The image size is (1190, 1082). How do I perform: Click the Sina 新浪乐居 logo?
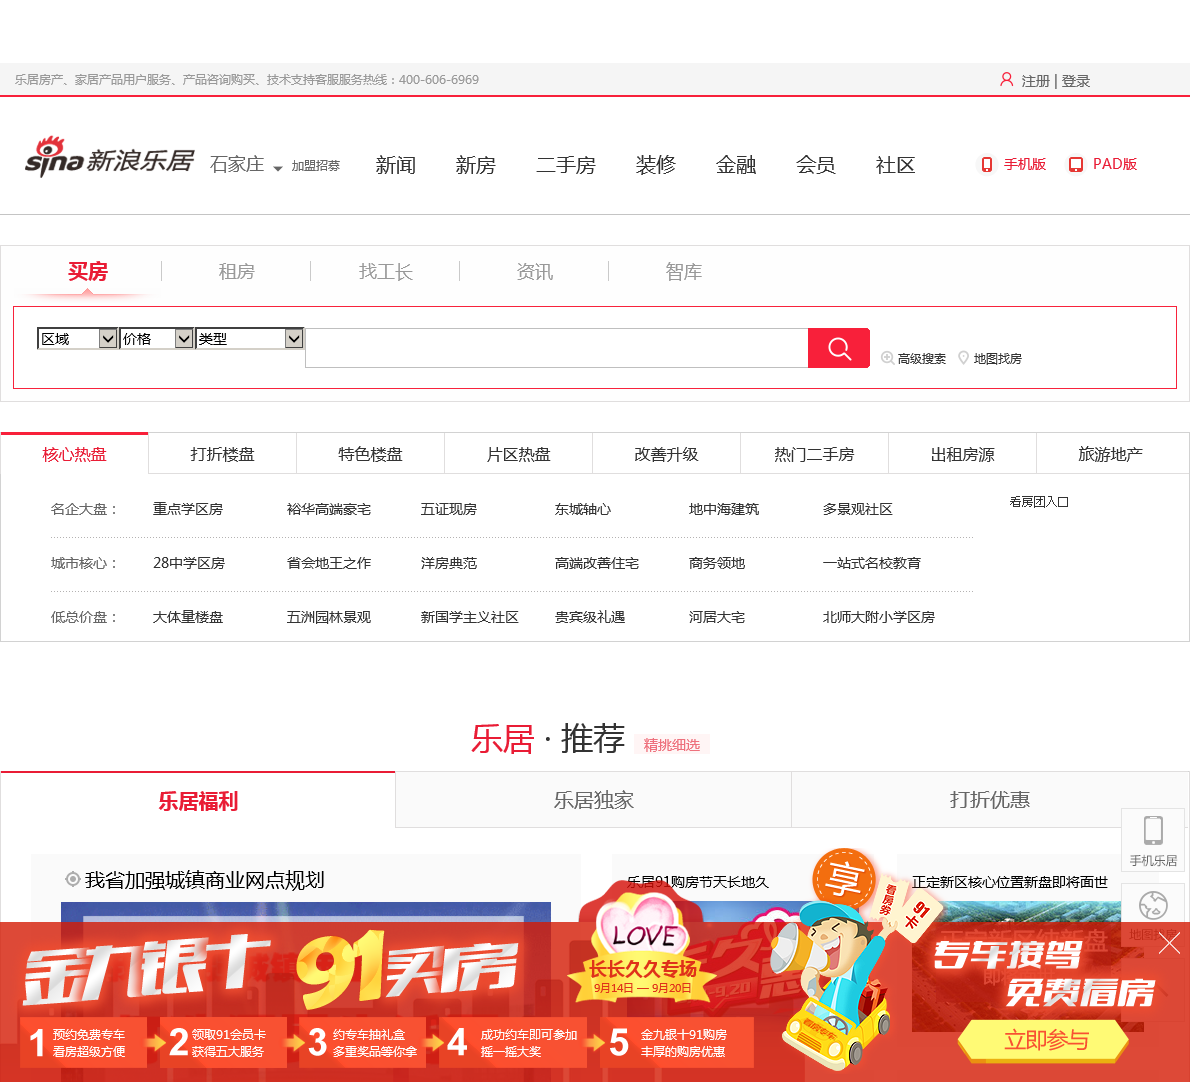click(110, 158)
